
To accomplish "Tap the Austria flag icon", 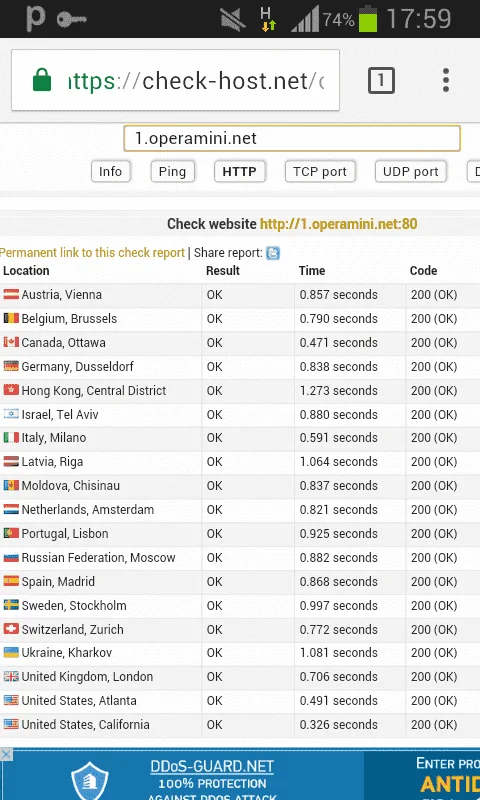I will click(11, 294).
